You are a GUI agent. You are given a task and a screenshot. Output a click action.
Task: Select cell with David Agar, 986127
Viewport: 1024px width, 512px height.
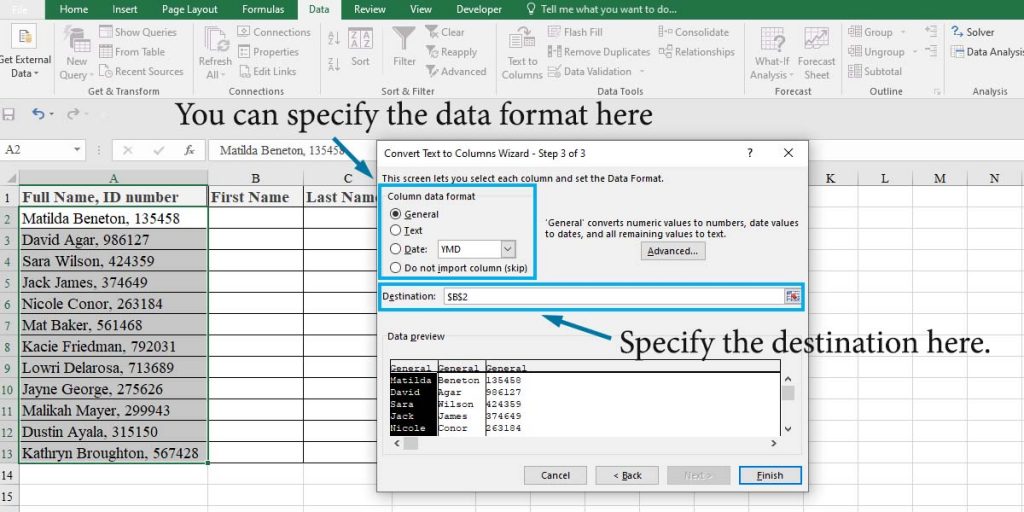(x=114, y=240)
